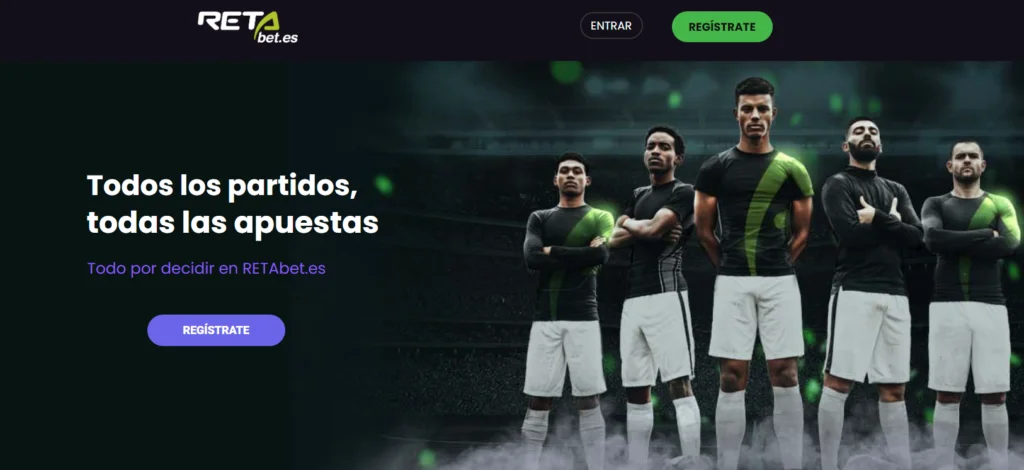
Task: Click the "bet.es" part of the logo
Action: click(276, 37)
